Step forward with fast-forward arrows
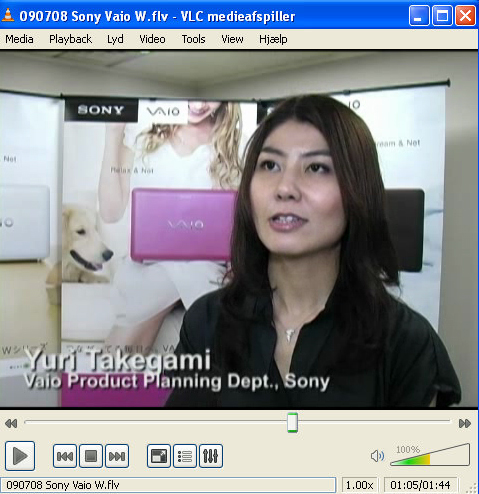 pos(465,424)
